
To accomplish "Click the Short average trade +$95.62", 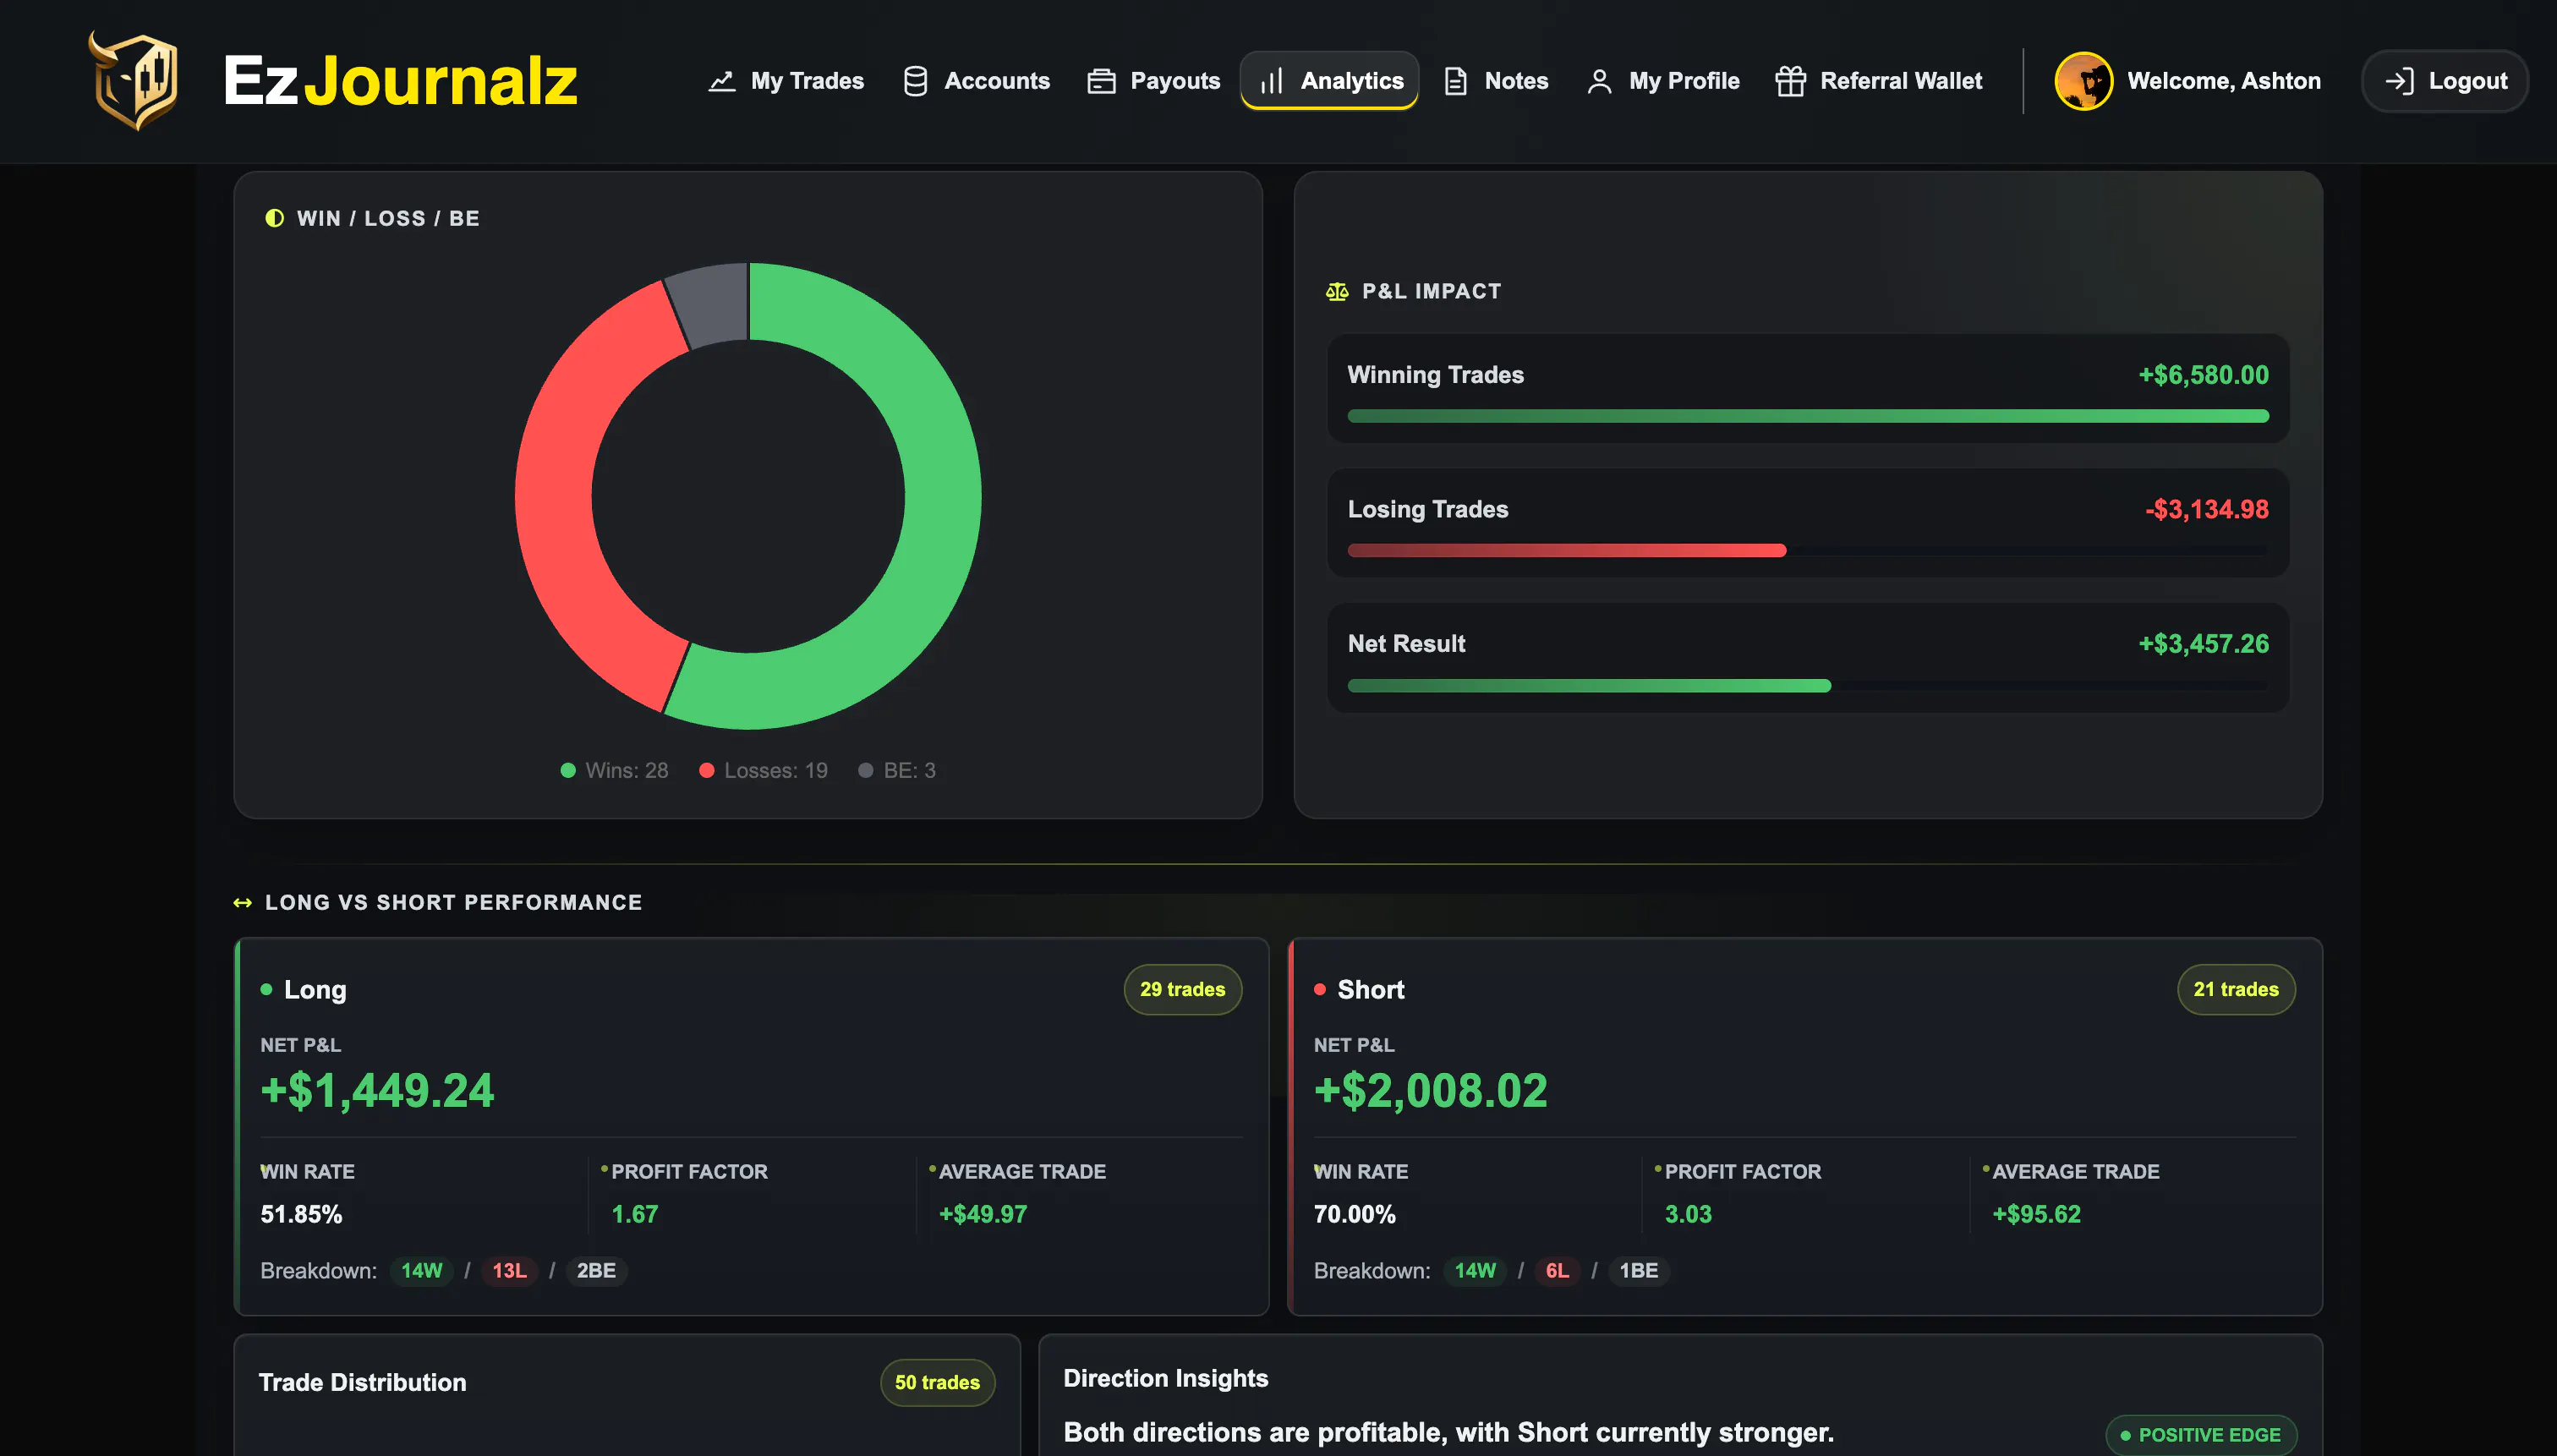I will [2036, 1214].
